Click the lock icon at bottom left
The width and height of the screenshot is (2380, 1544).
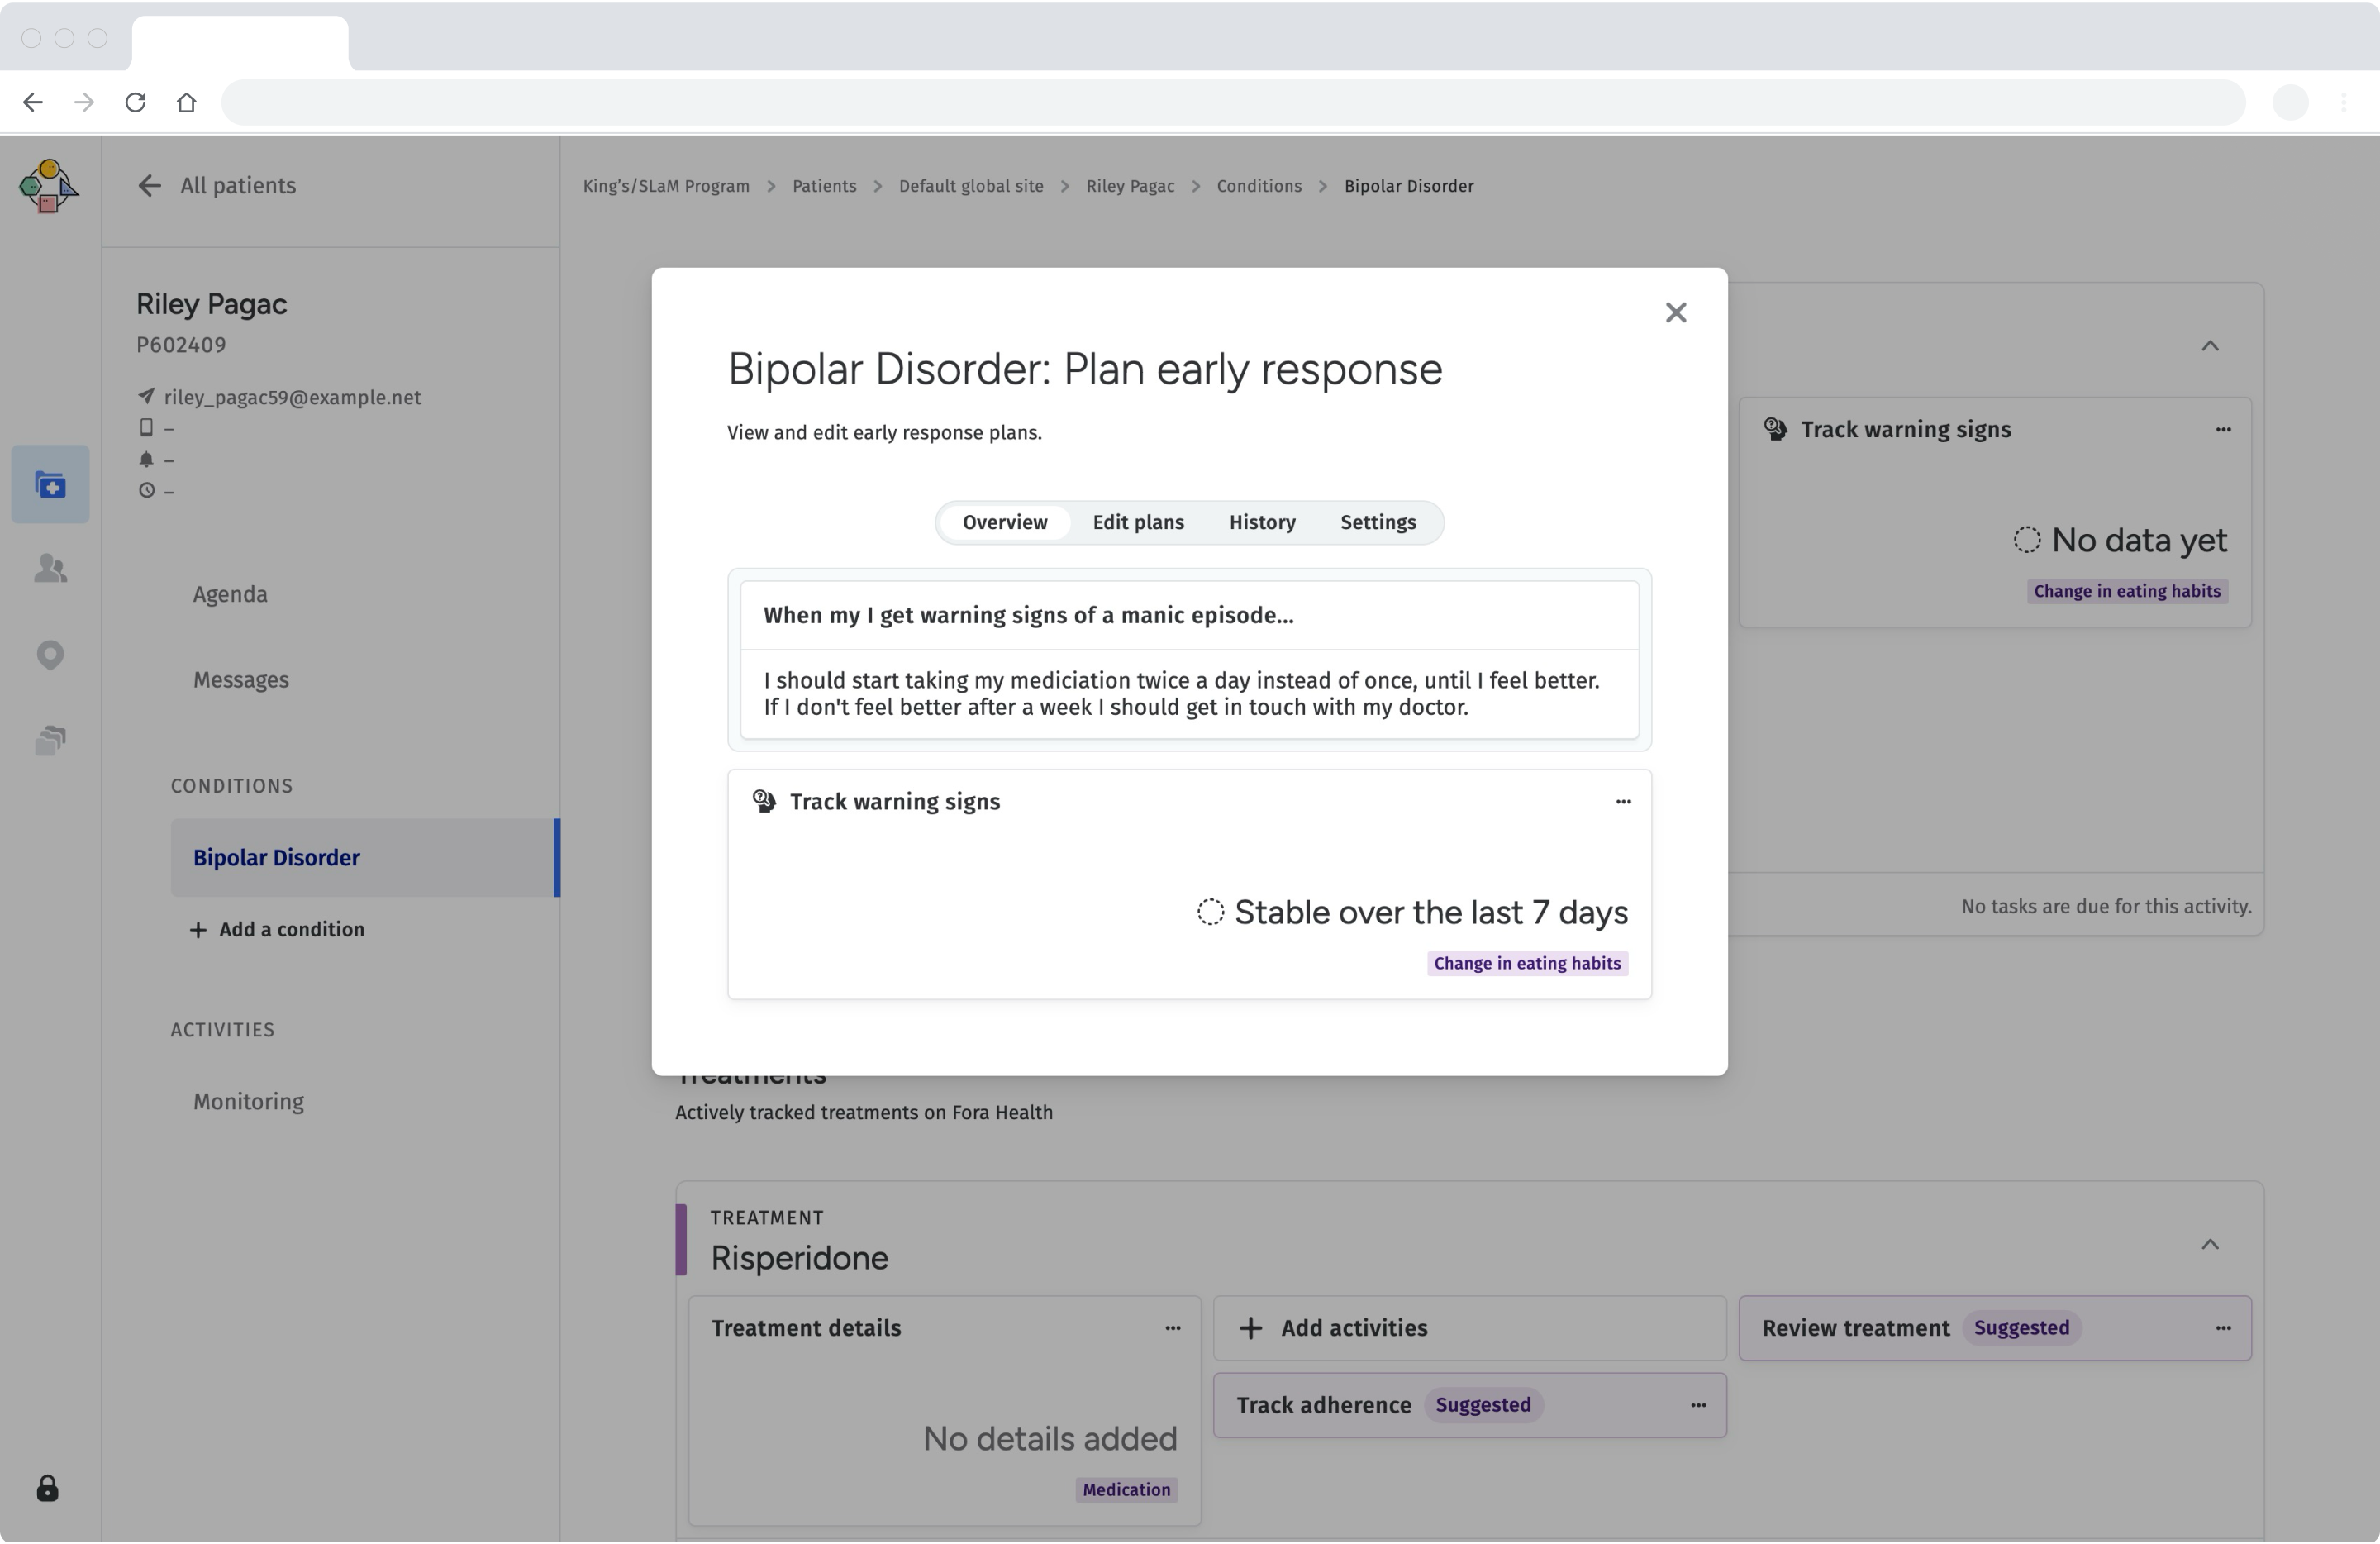47,1489
